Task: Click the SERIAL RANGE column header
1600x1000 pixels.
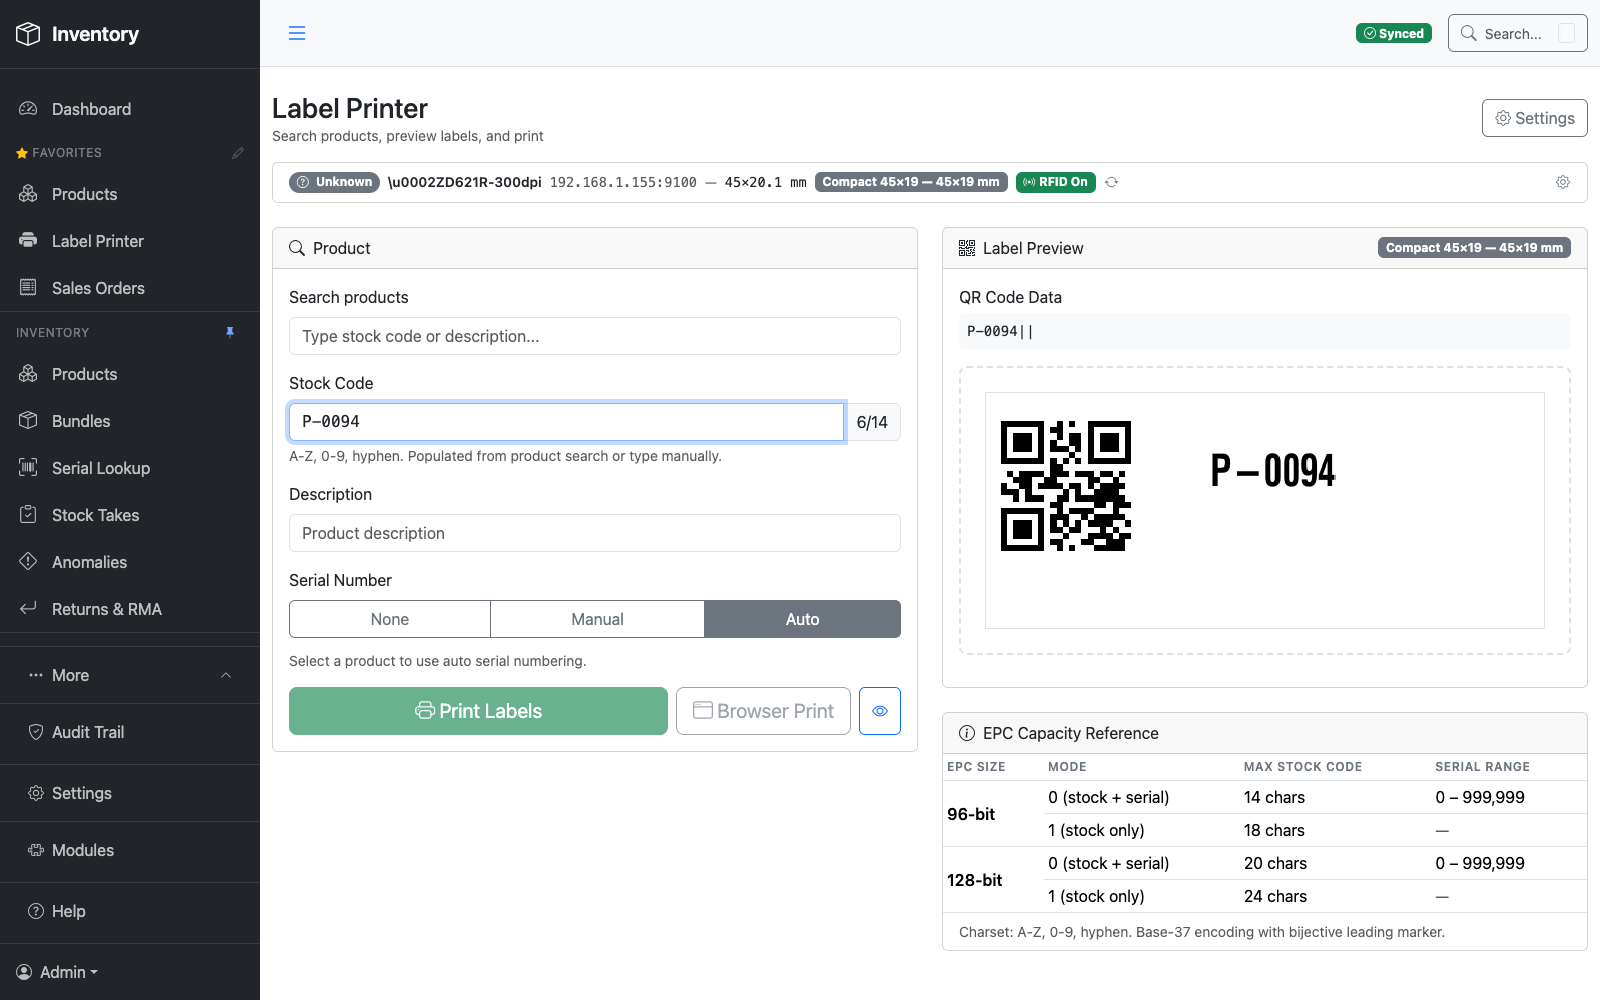Action: coord(1482,767)
